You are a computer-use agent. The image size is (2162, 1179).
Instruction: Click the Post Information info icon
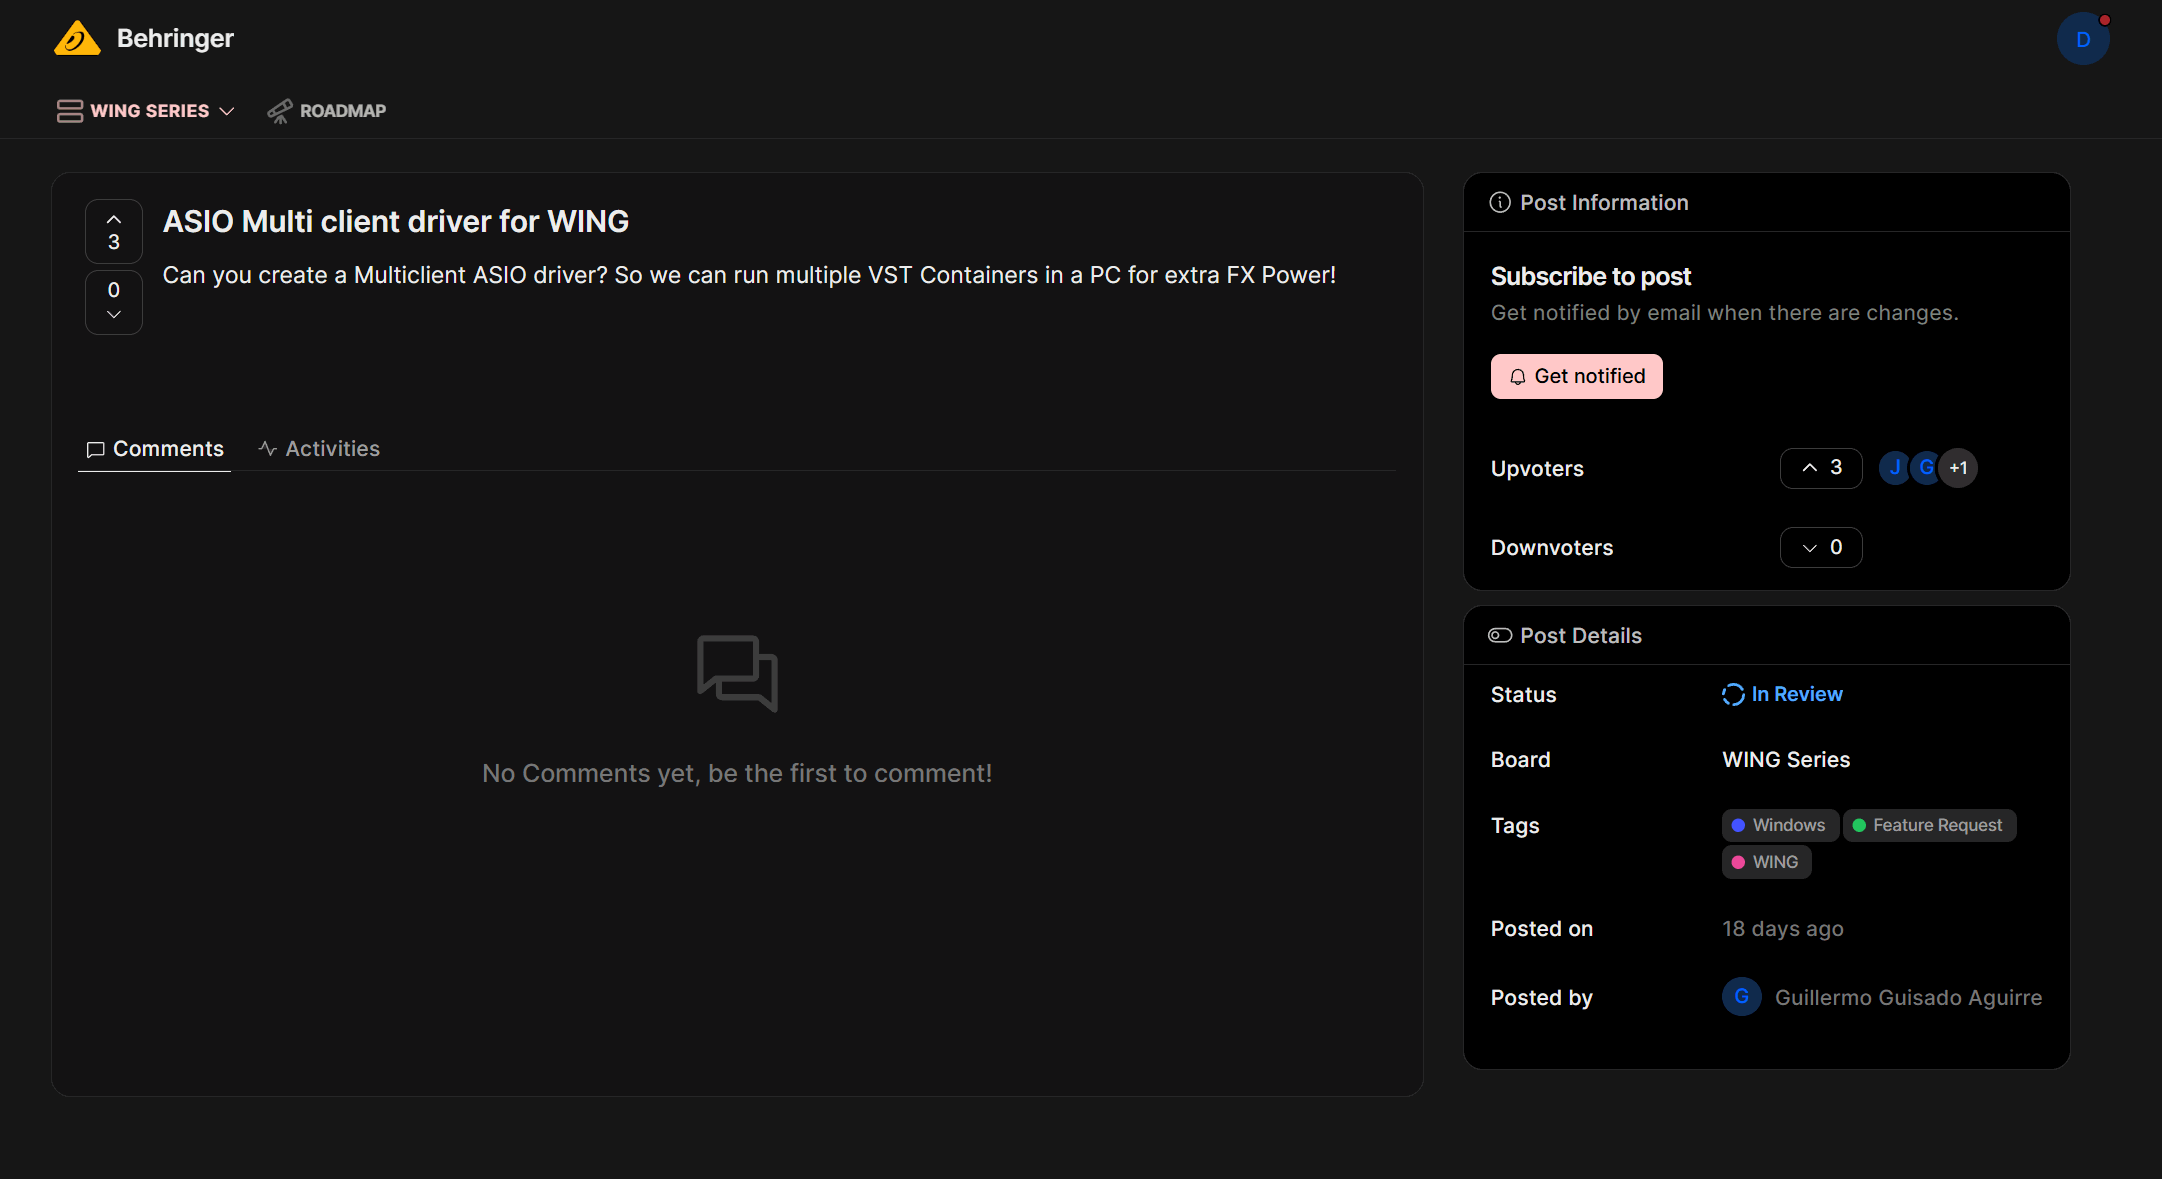pyautogui.click(x=1500, y=203)
